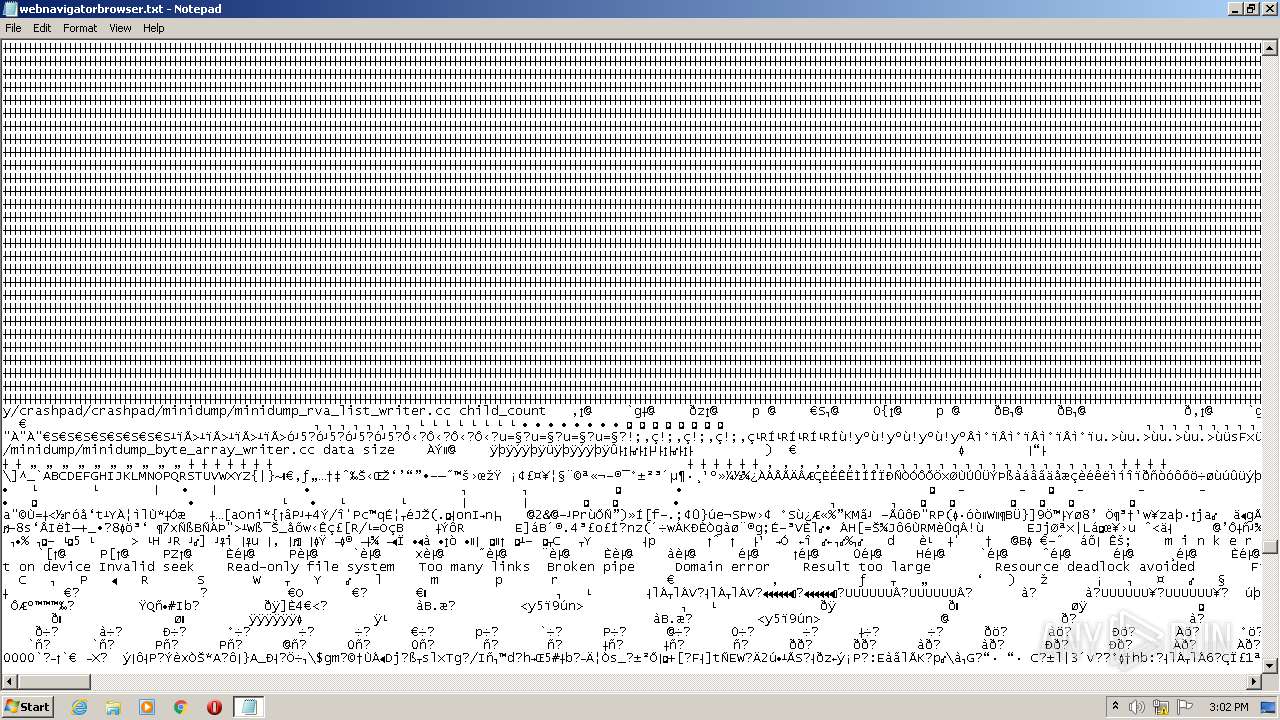The height and width of the screenshot is (720, 1280).
Task: Click the text 'Read-only file system'
Action: pos(311,566)
